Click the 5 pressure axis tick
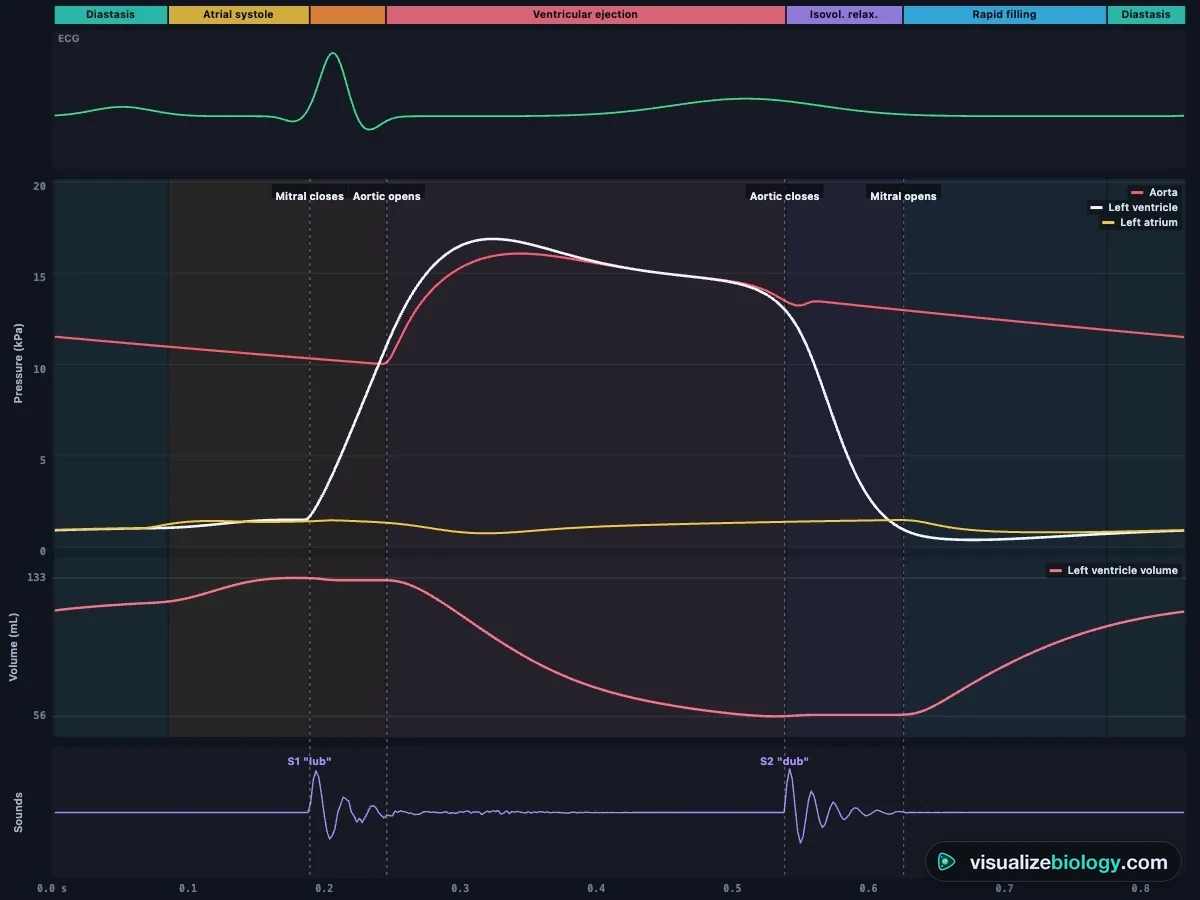 pyautogui.click(x=42, y=459)
